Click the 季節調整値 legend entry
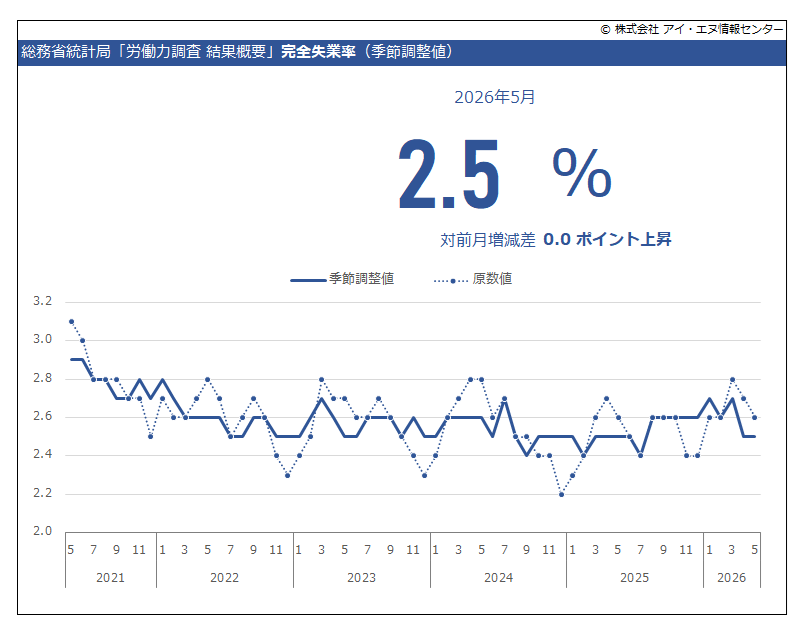Screen dimensions: 804x635 (x=343, y=279)
